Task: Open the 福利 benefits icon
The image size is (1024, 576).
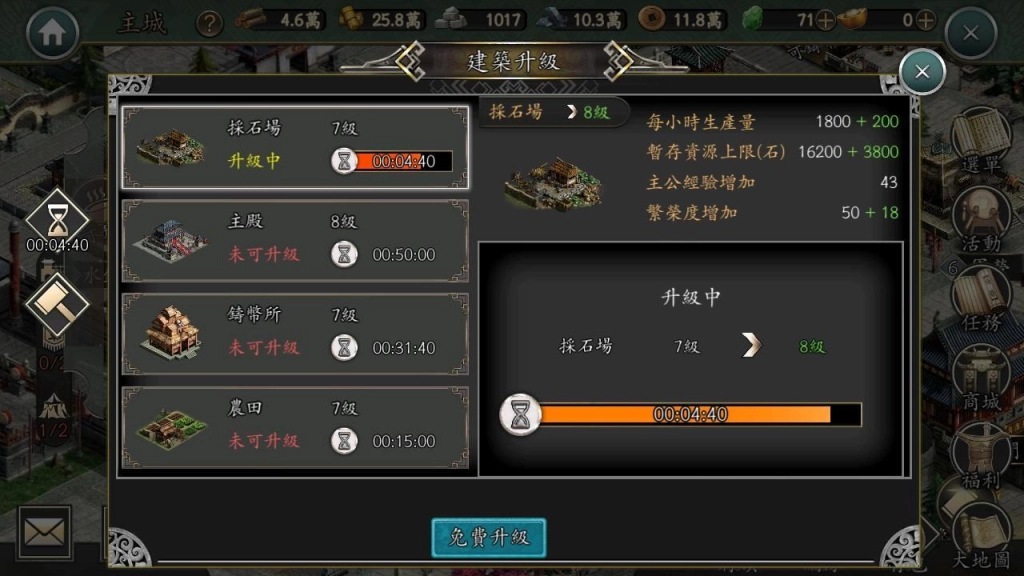Action: click(980, 458)
